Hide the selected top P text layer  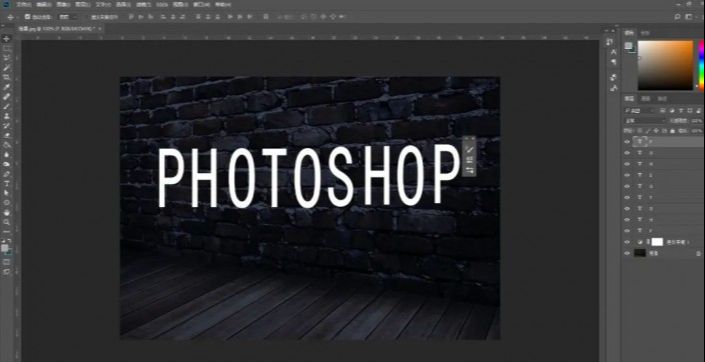click(x=627, y=142)
